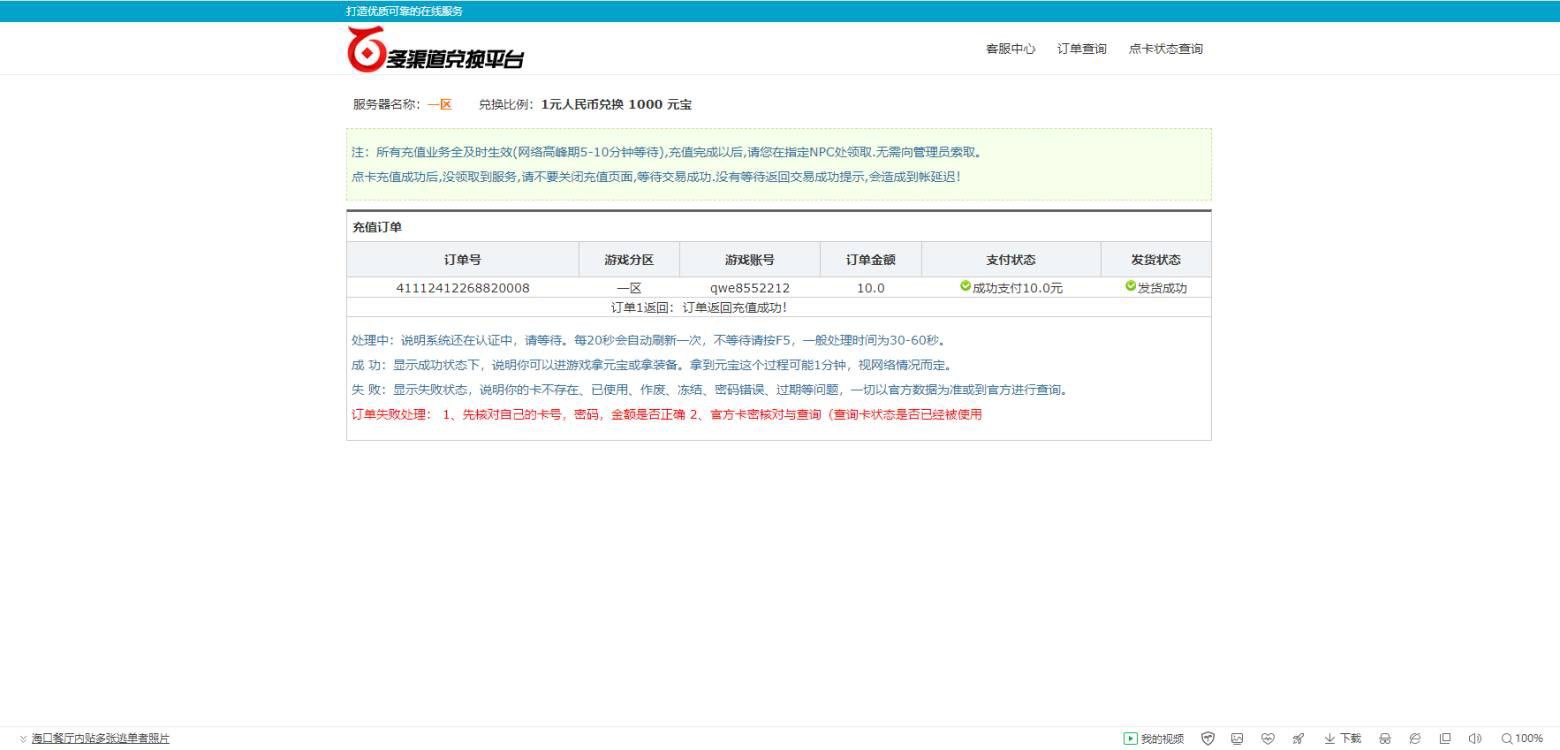The image size is (1560, 750).
Task: Click the picture icon in status bar
Action: pos(1237,739)
